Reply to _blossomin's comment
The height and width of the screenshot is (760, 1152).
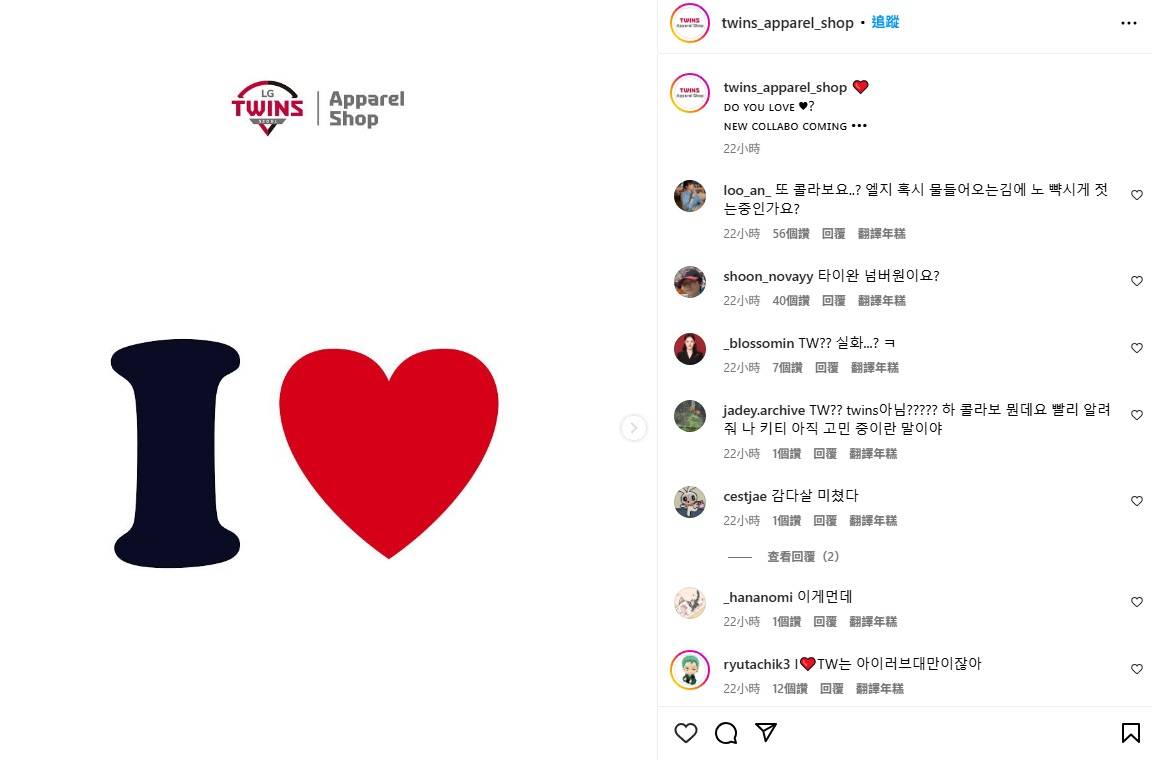(x=827, y=368)
